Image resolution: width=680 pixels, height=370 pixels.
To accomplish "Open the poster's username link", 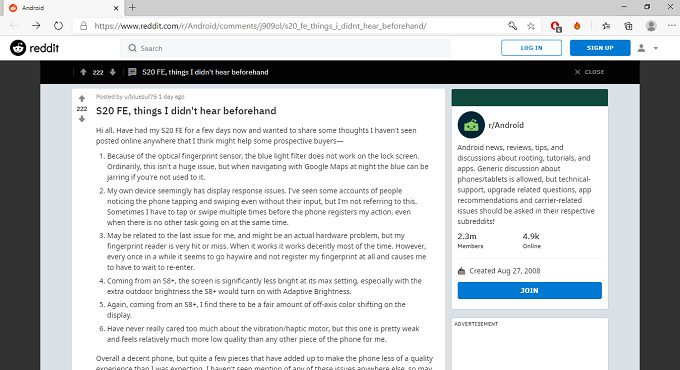I will click(141, 97).
